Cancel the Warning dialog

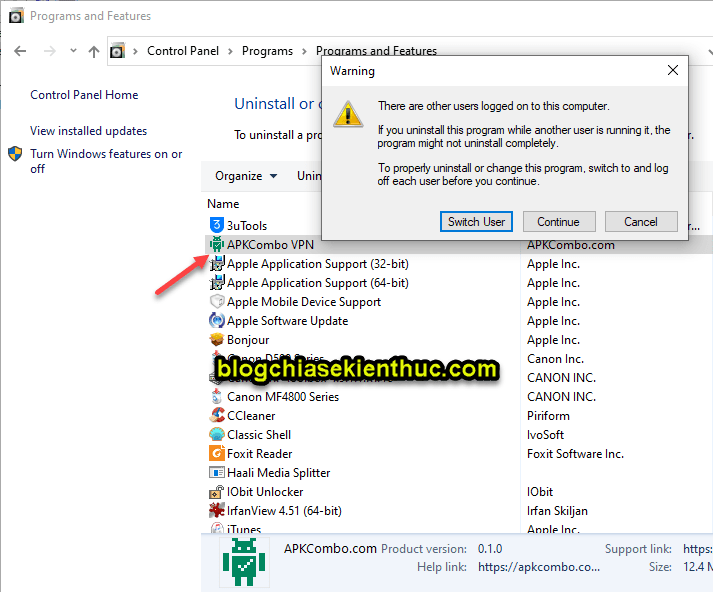pyautogui.click(x=641, y=221)
